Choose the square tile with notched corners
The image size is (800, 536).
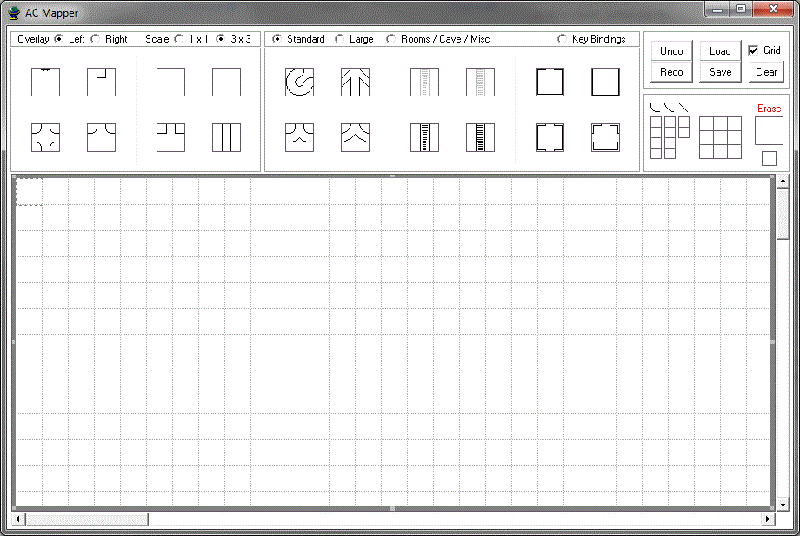click(x=605, y=137)
